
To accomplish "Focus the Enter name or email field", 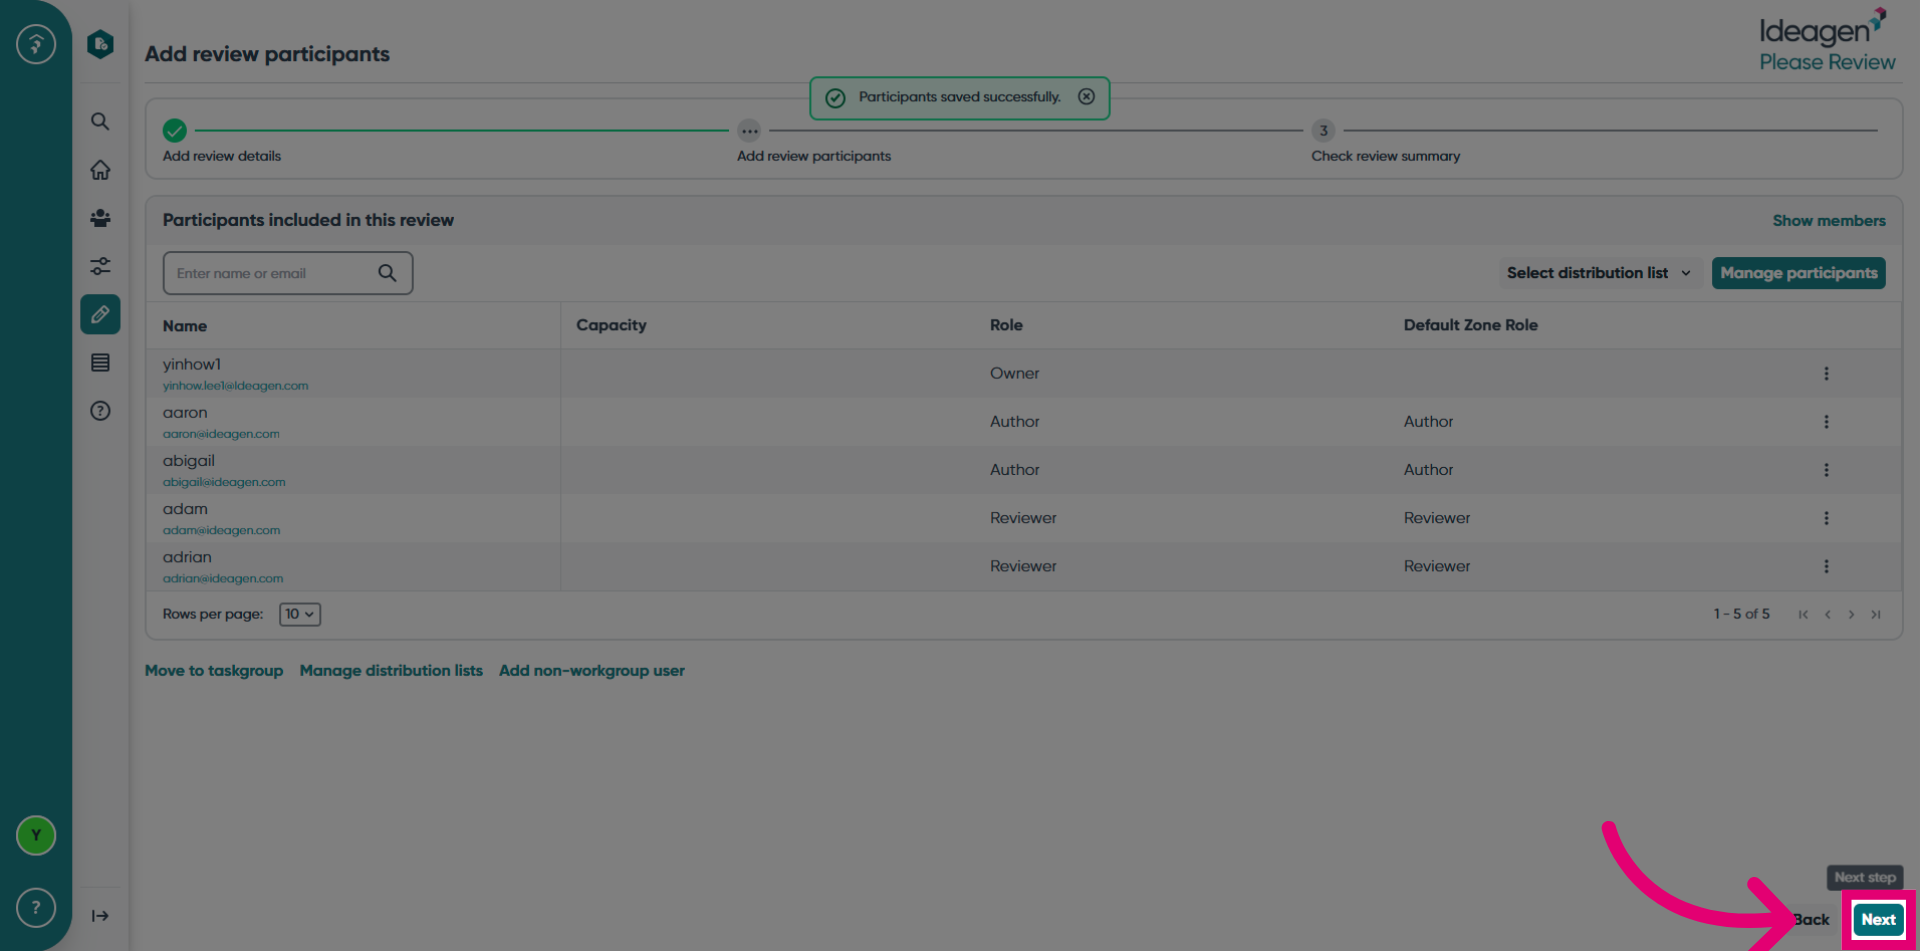I will [x=288, y=273].
